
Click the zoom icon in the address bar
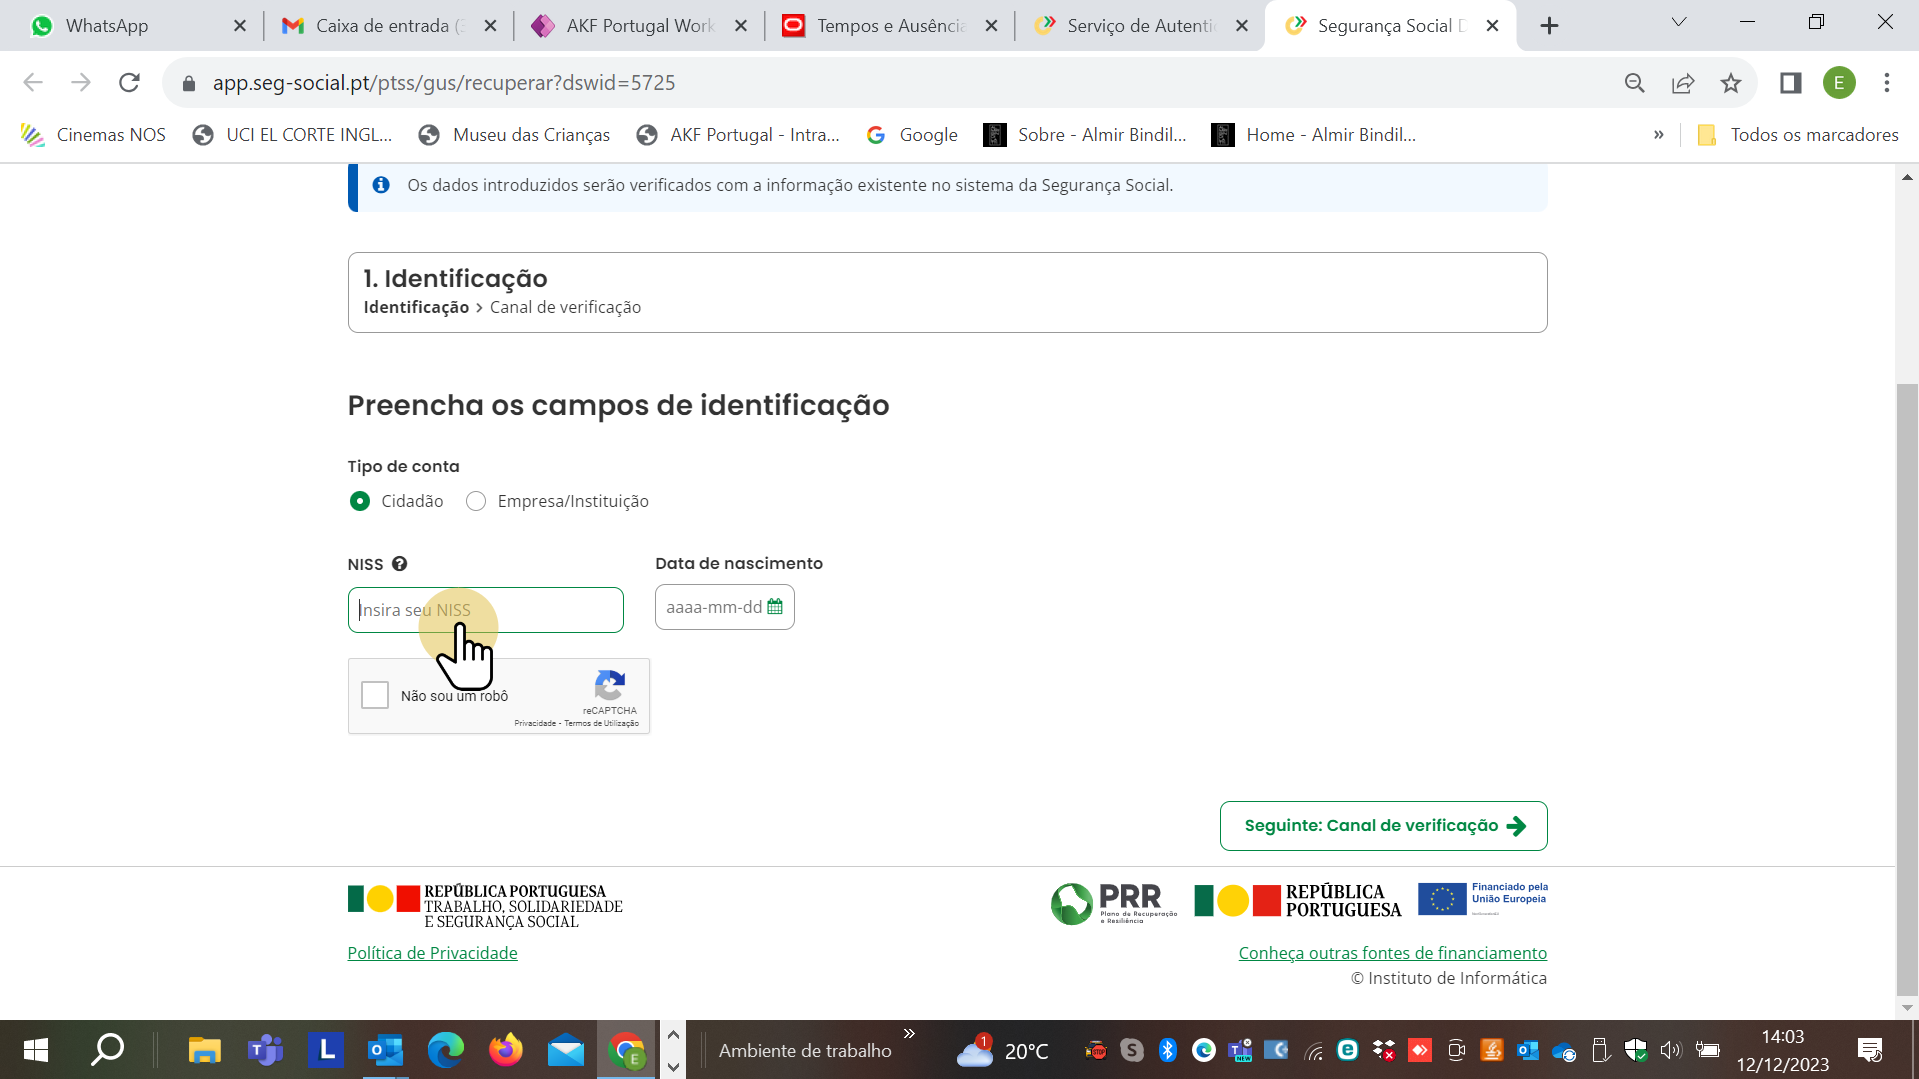[x=1635, y=83]
